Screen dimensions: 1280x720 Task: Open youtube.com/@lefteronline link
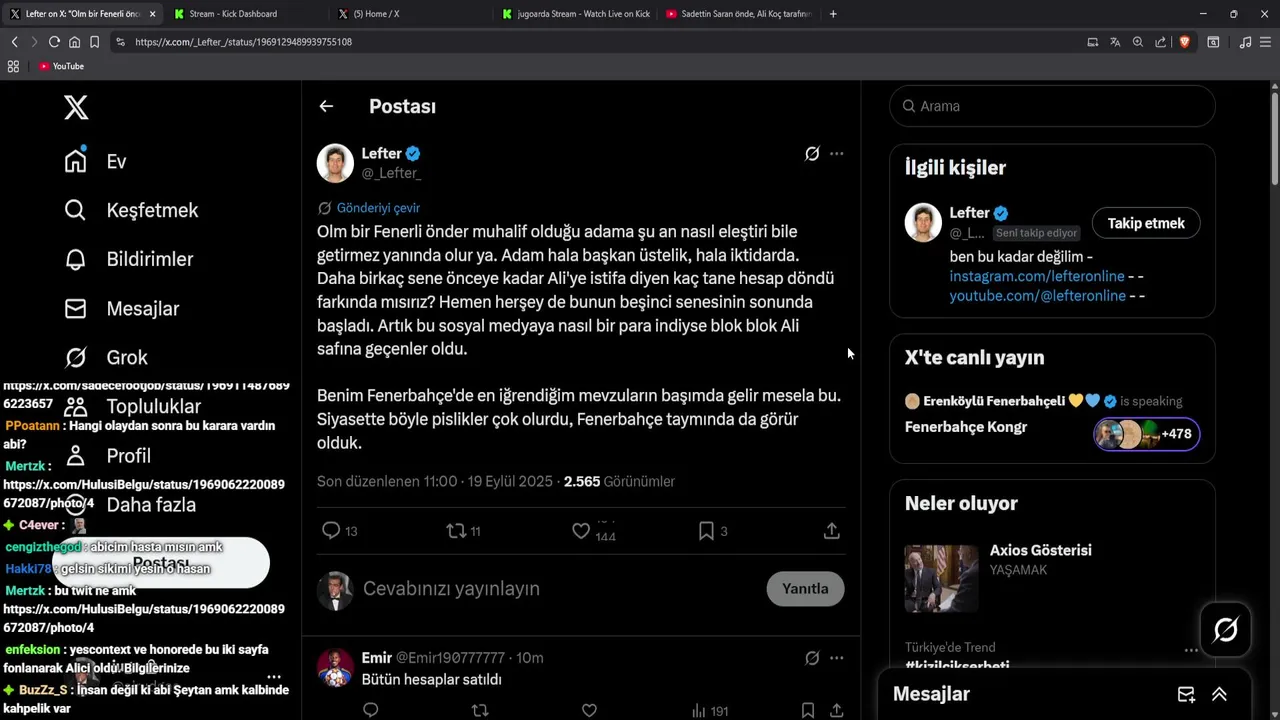tap(1037, 296)
